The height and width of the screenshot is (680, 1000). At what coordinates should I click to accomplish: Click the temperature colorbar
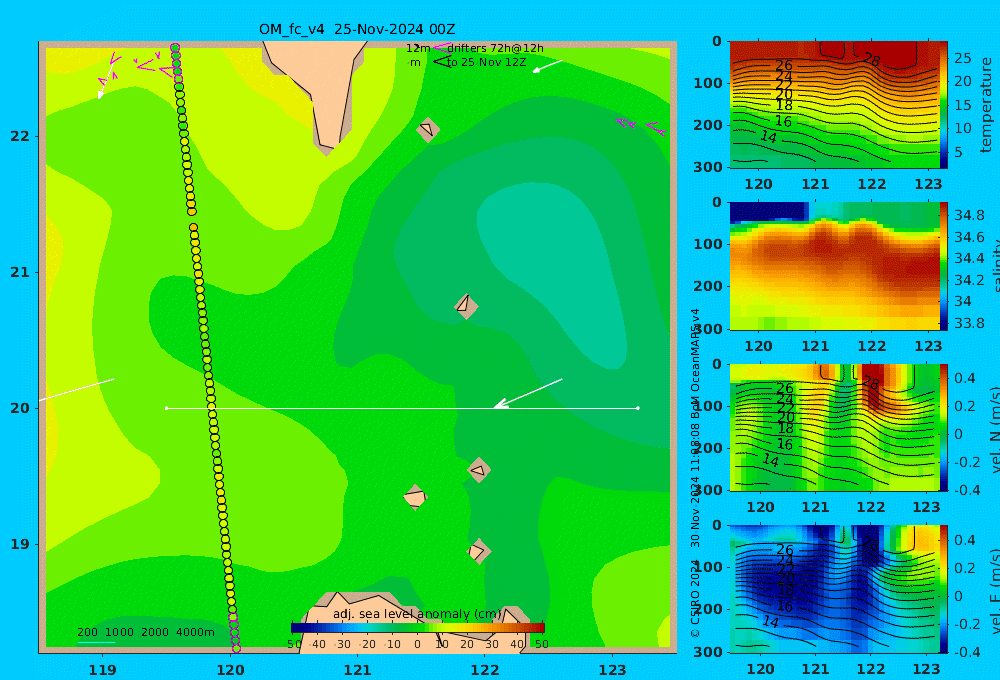944,105
